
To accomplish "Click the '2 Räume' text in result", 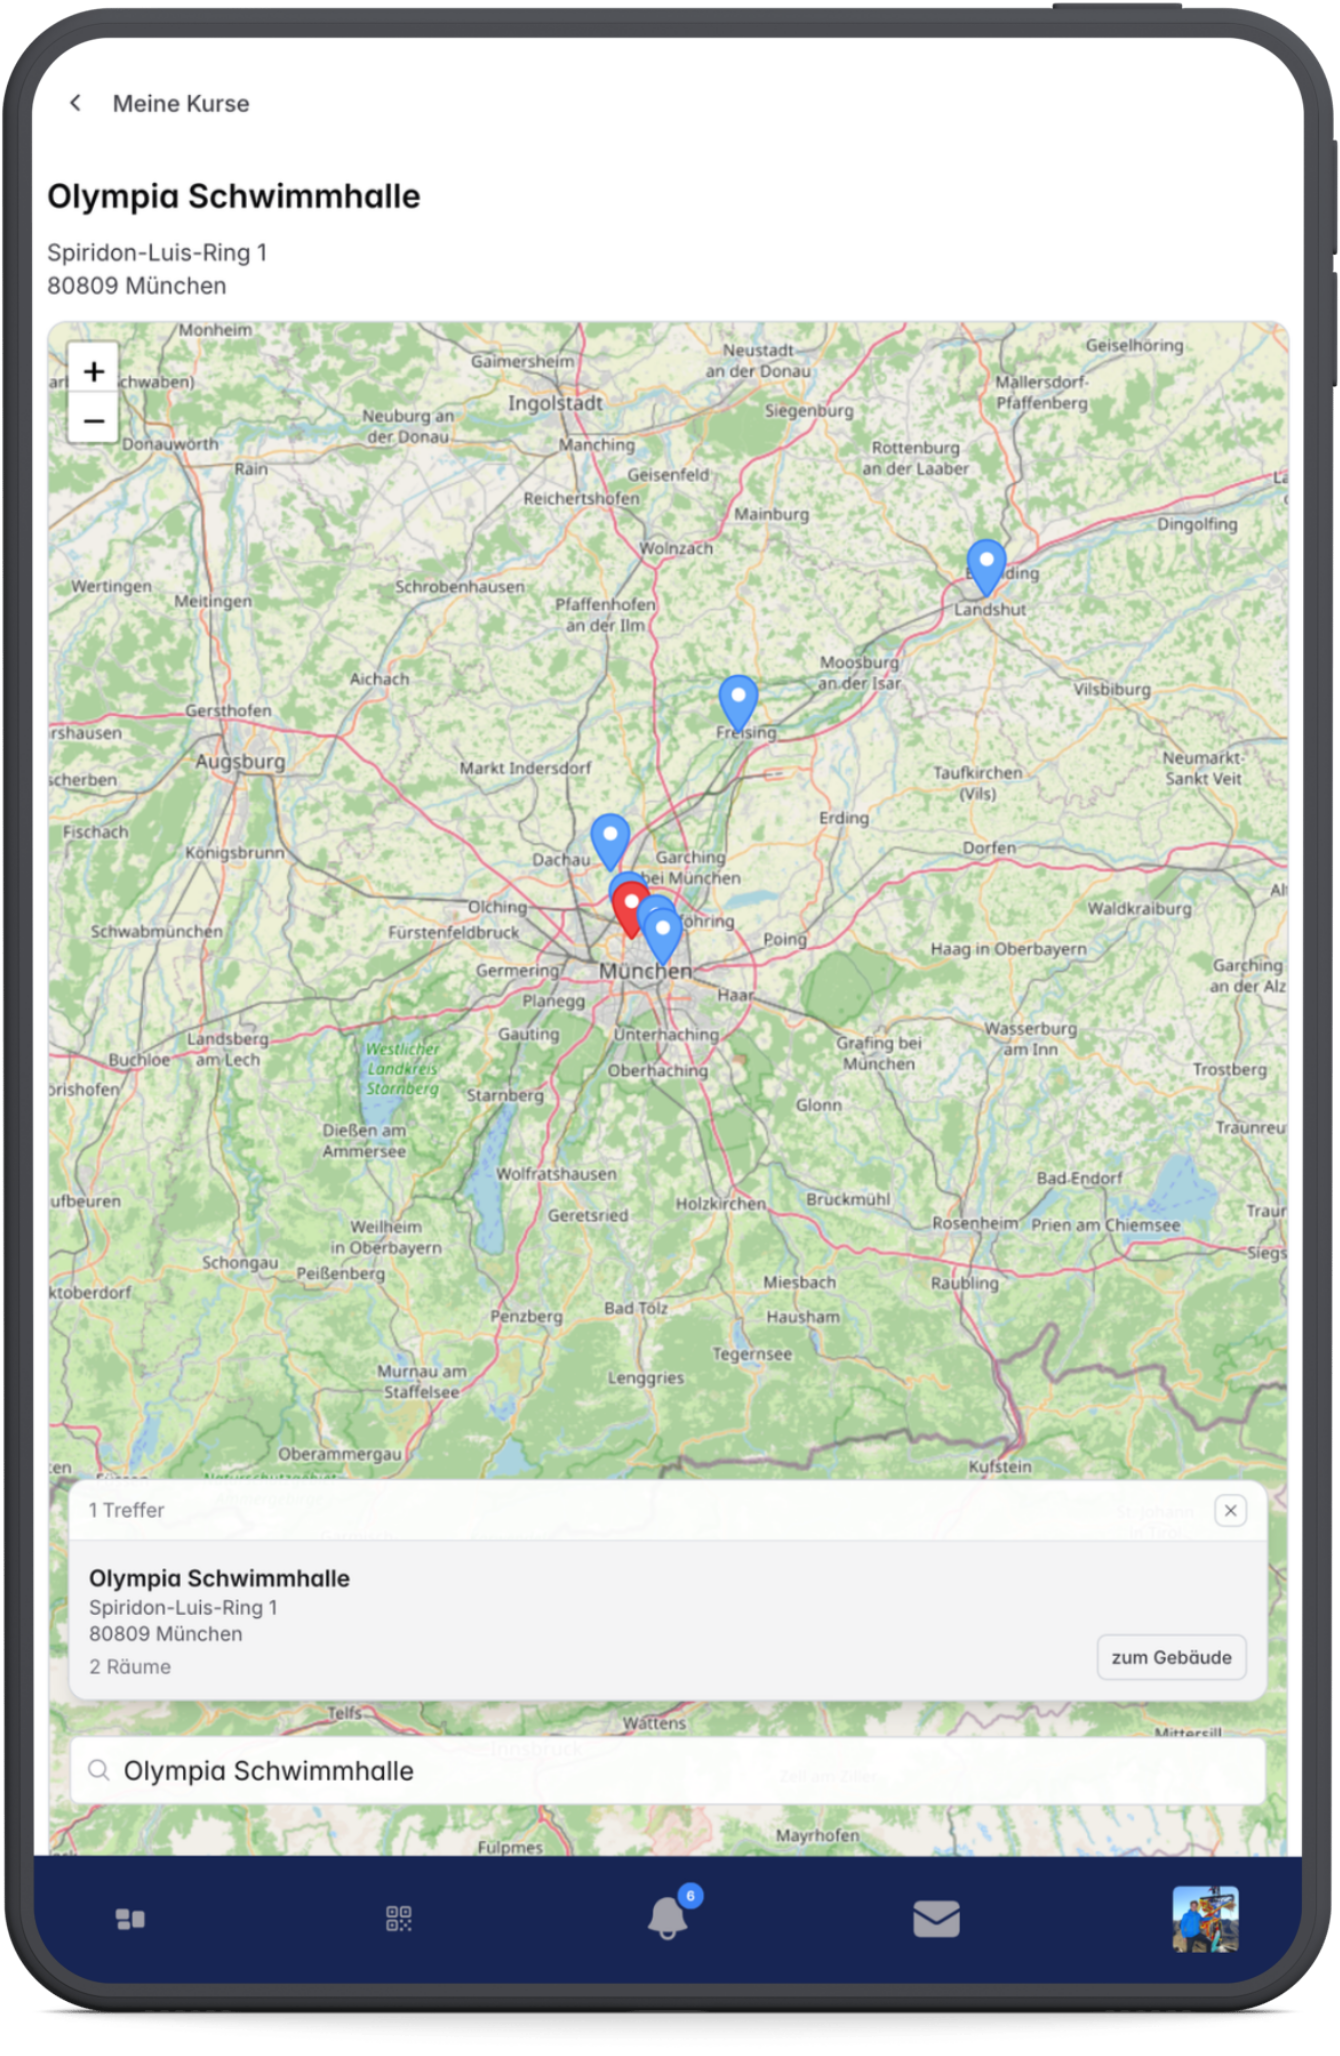I will pyautogui.click(x=130, y=1667).
